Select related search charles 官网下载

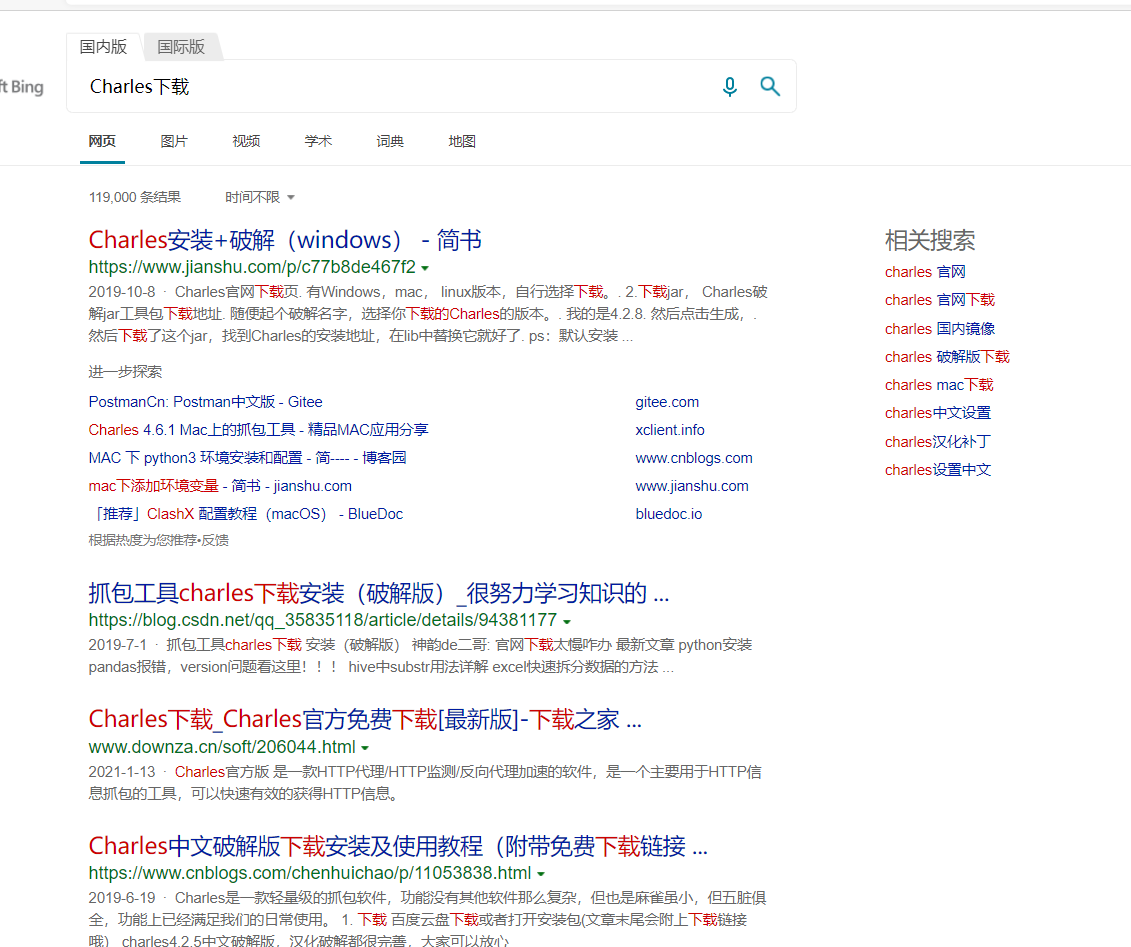(940, 300)
